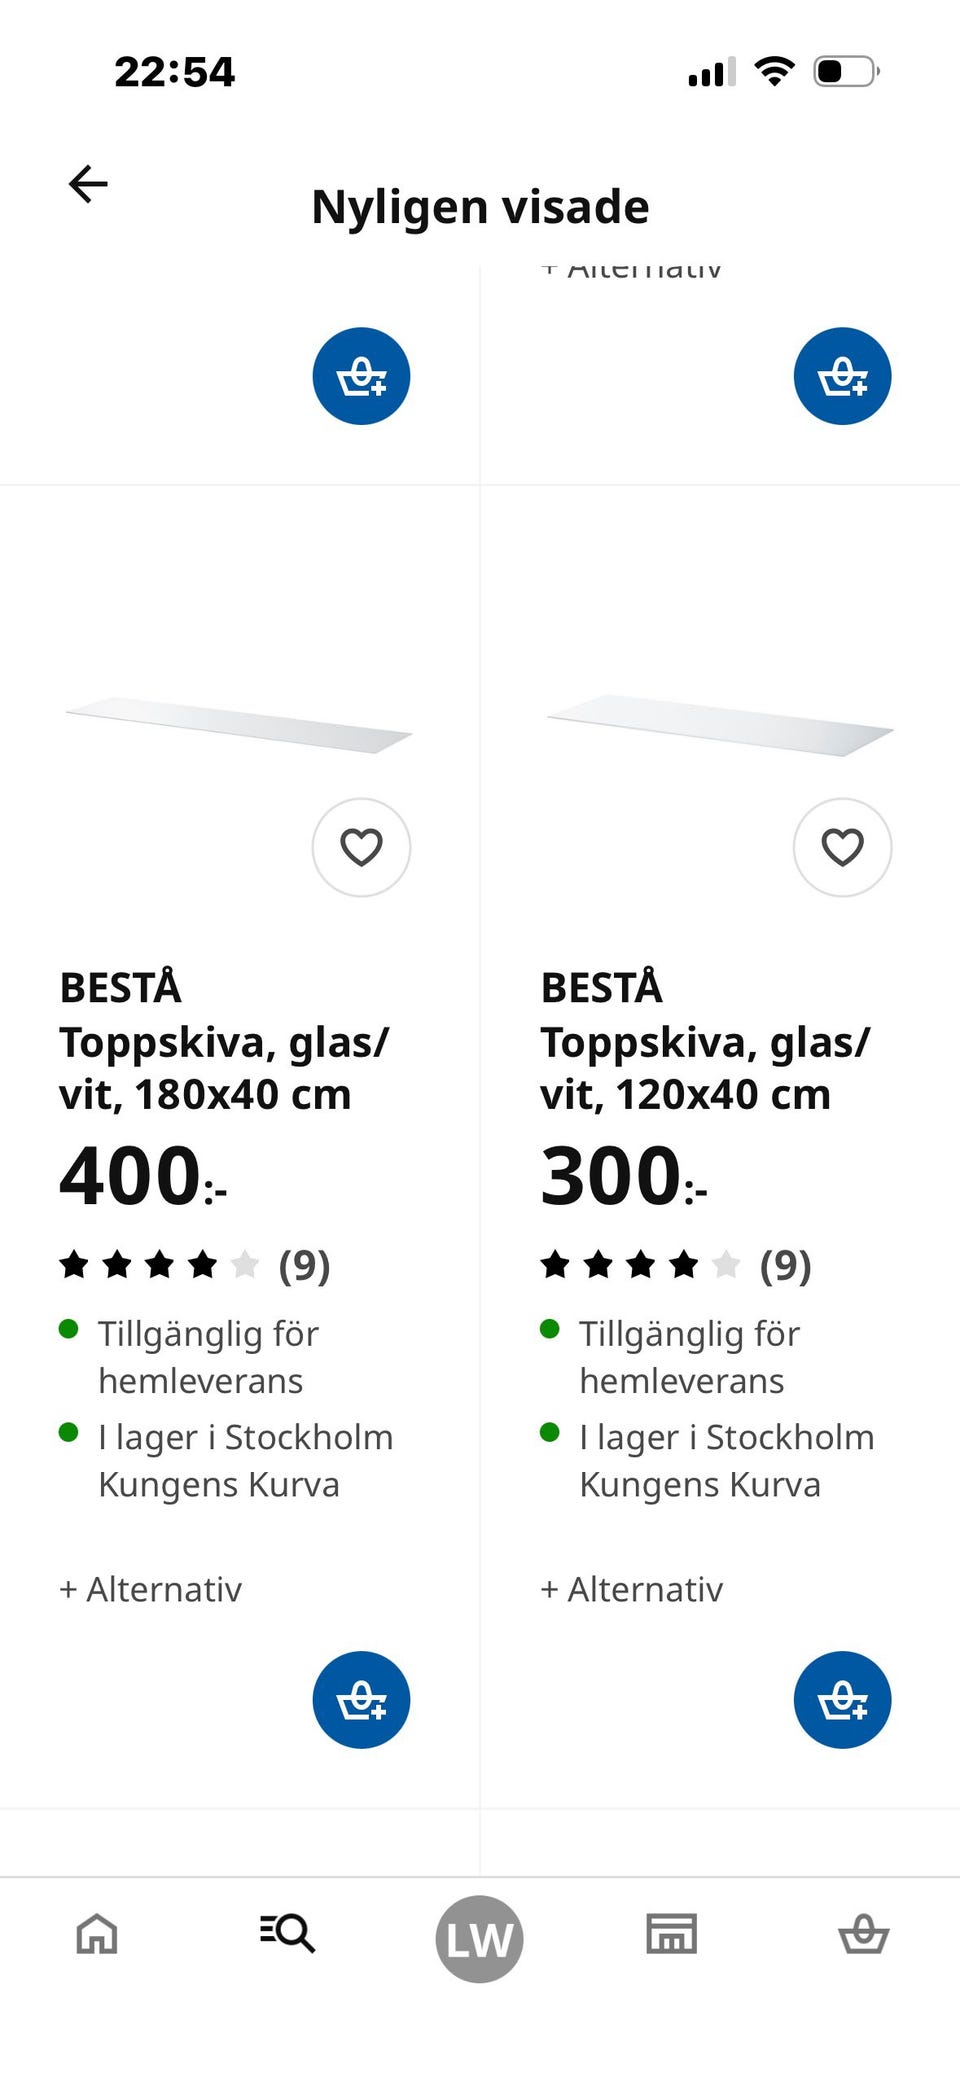Add BESTÅ 180x40 cm to shopping basket
This screenshot has width=960, height=2081.
point(361,1699)
